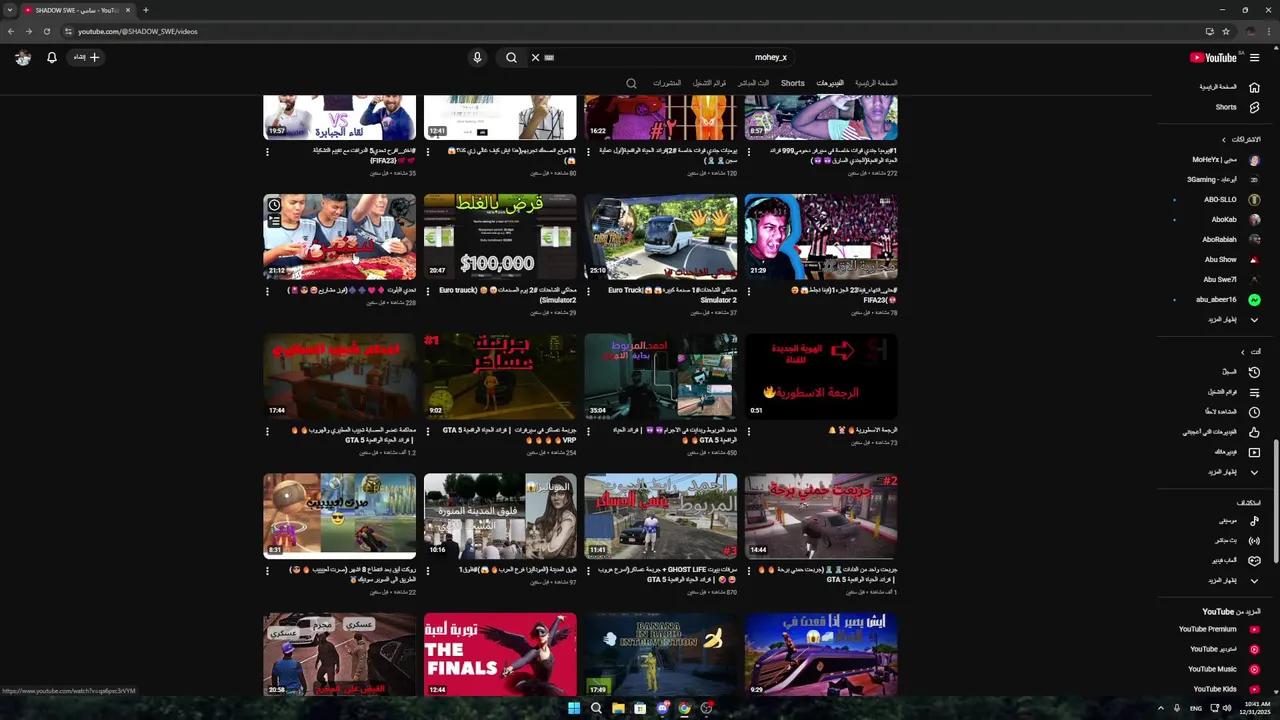Screen dimensions: 1280x720
Task: Go to Home via sidebar house icon
Action: (1254, 87)
